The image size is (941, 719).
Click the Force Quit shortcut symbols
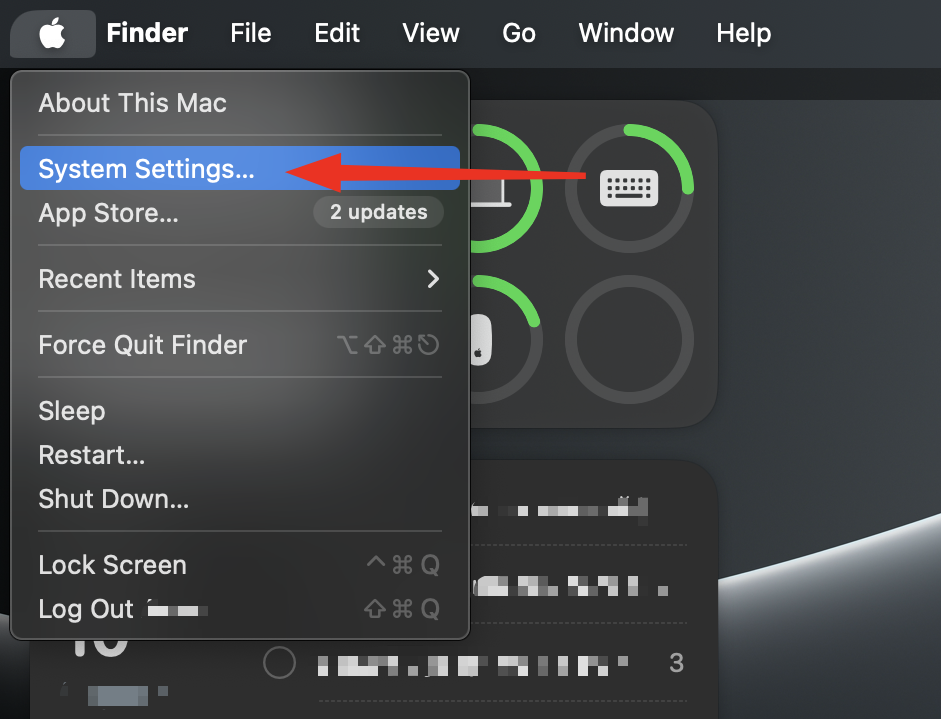[x=388, y=345]
